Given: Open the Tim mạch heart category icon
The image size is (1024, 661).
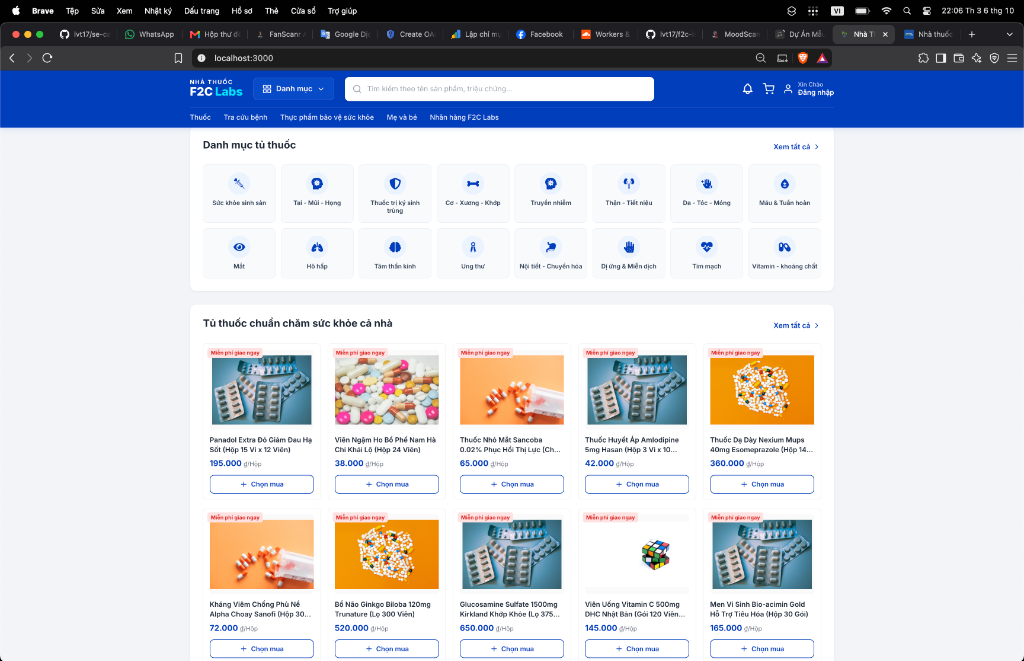Looking at the screenshot, I should [707, 247].
